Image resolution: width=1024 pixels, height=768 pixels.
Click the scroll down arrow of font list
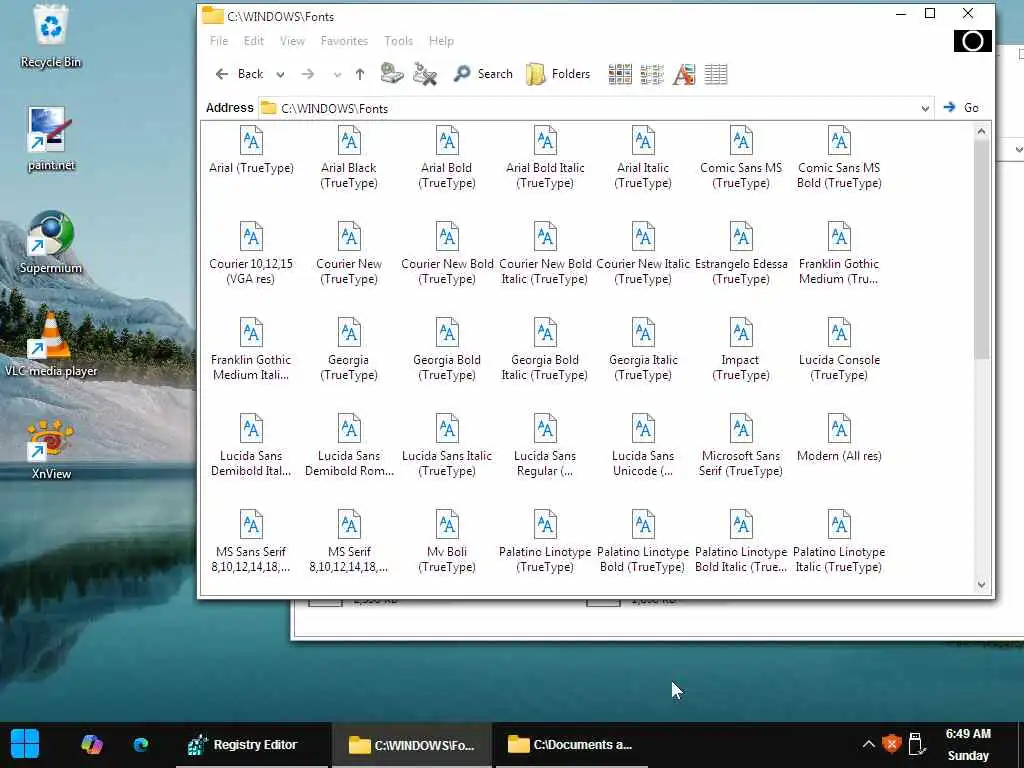pyautogui.click(x=981, y=584)
